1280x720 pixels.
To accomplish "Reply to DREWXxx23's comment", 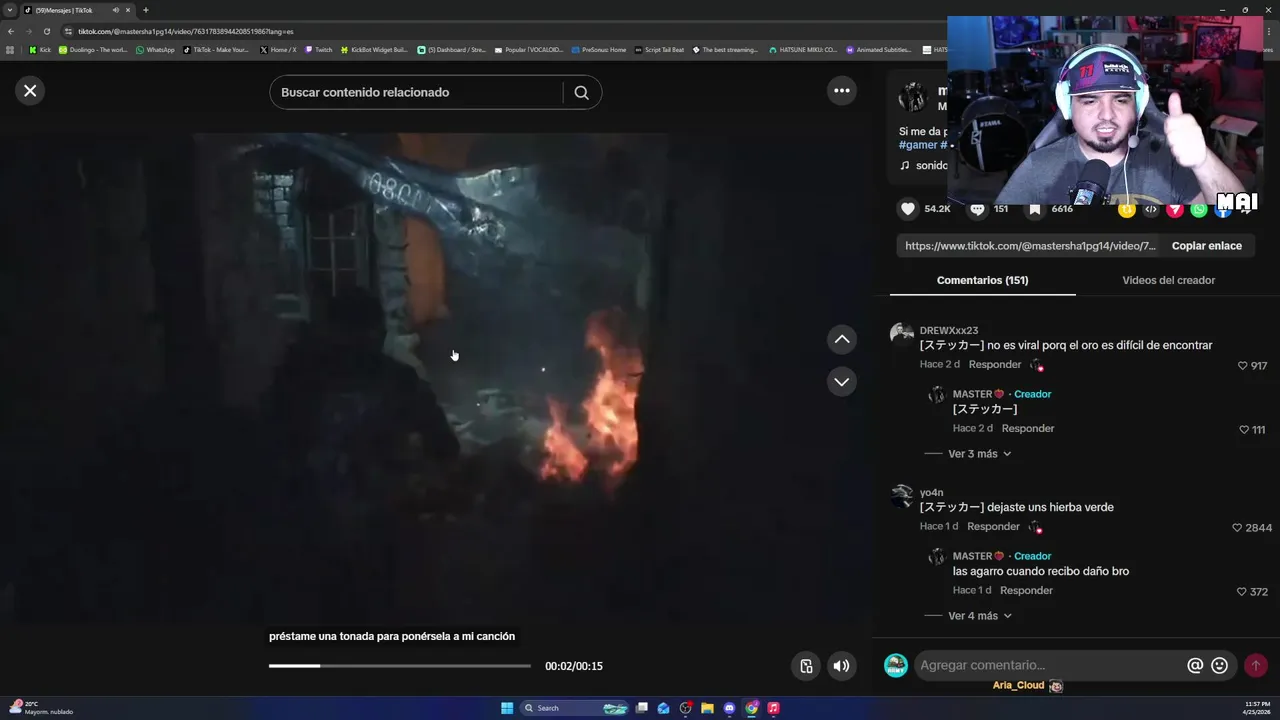I will [995, 364].
